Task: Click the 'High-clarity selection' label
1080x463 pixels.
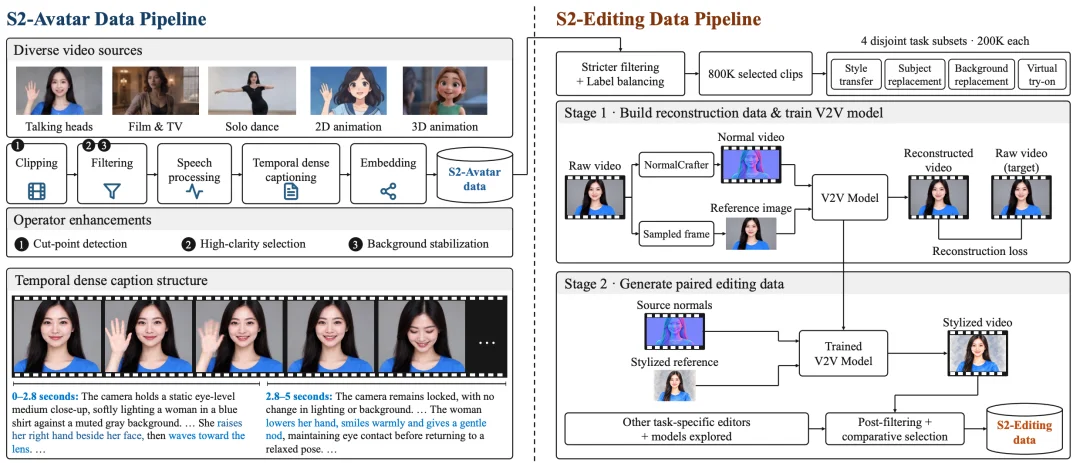Action: coord(253,244)
